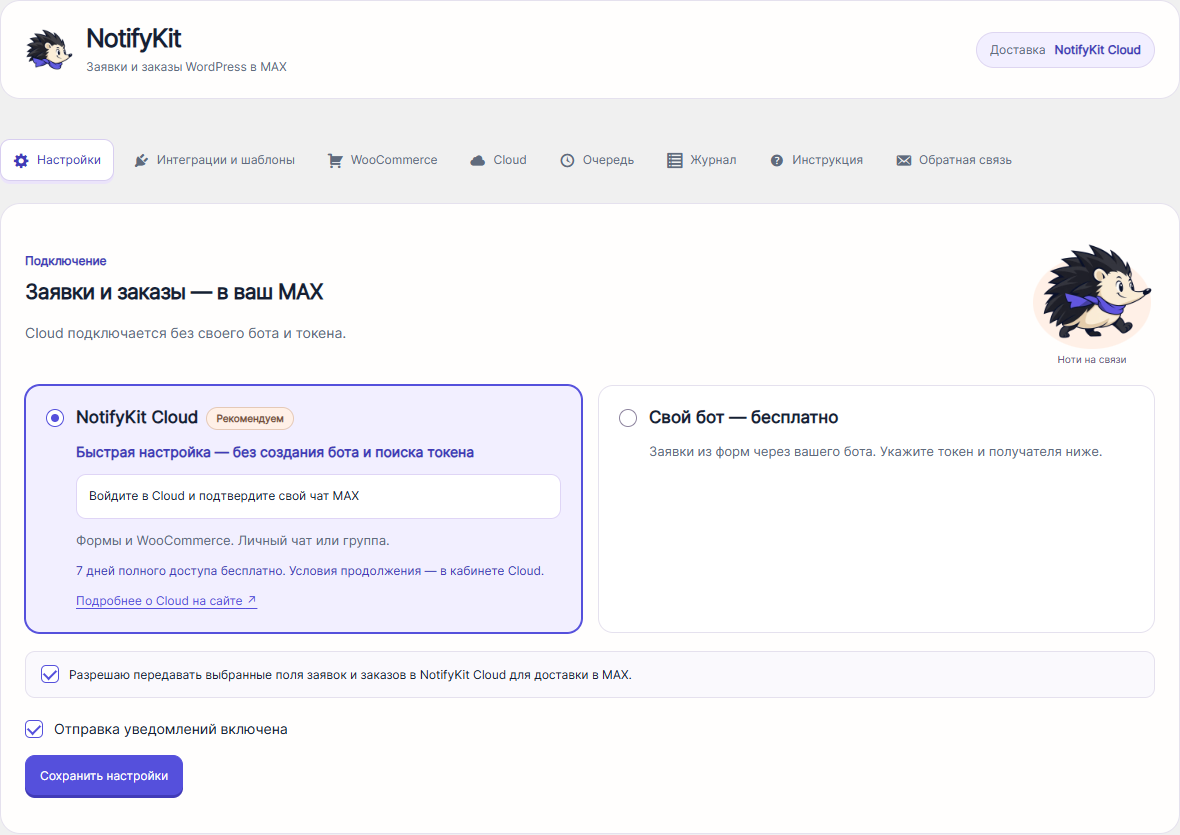1180x835 pixels.
Task: Click the clock icon next to Очередь
Action: pos(567,160)
